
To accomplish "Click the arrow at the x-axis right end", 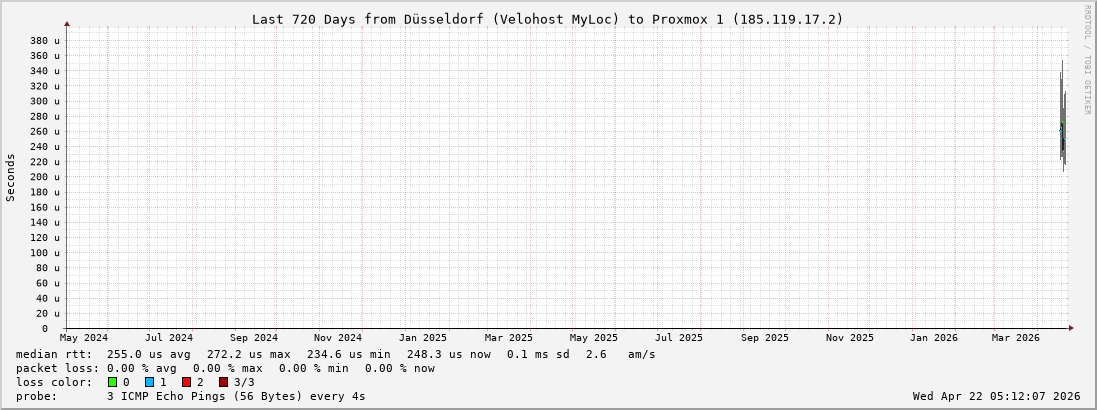I will pos(1070,328).
